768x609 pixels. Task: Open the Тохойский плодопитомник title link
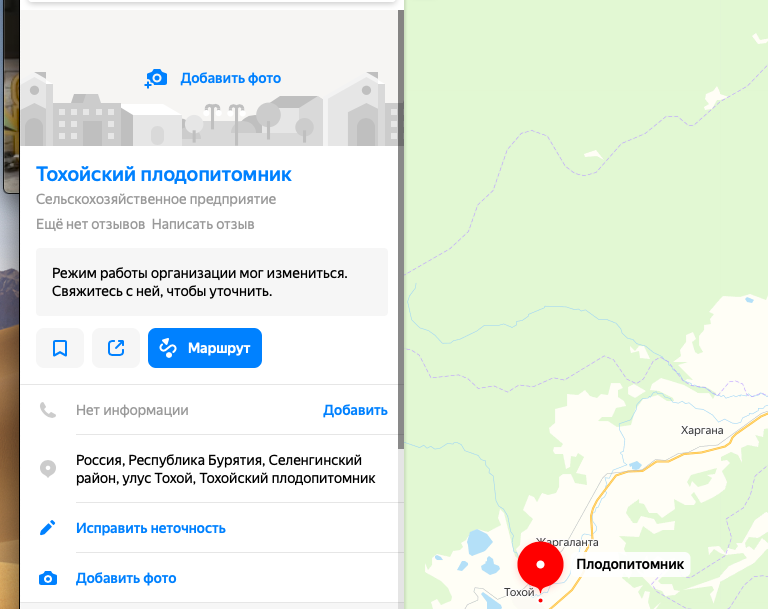tap(164, 174)
